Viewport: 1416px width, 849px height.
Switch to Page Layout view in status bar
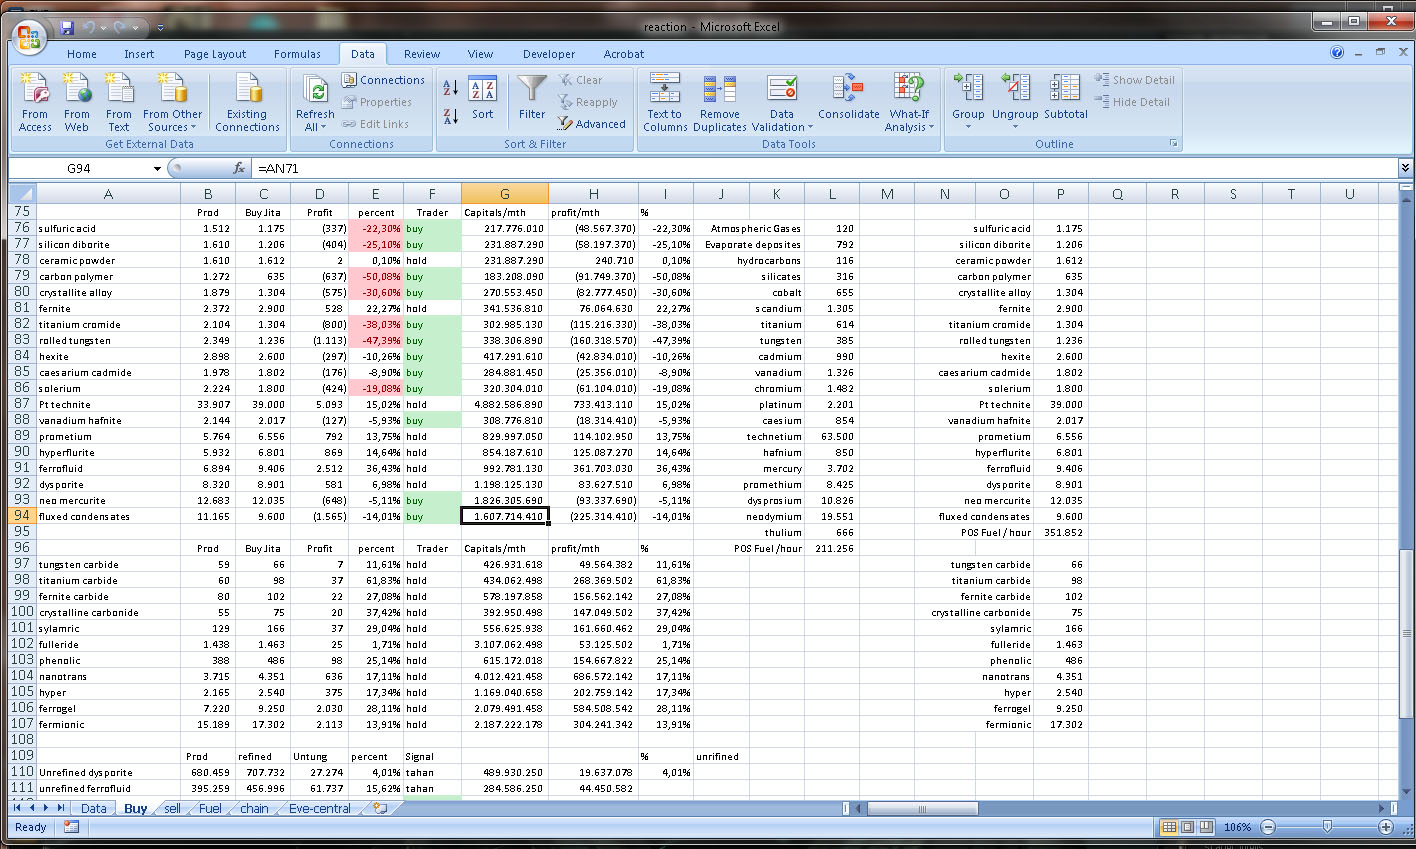[x=1187, y=827]
